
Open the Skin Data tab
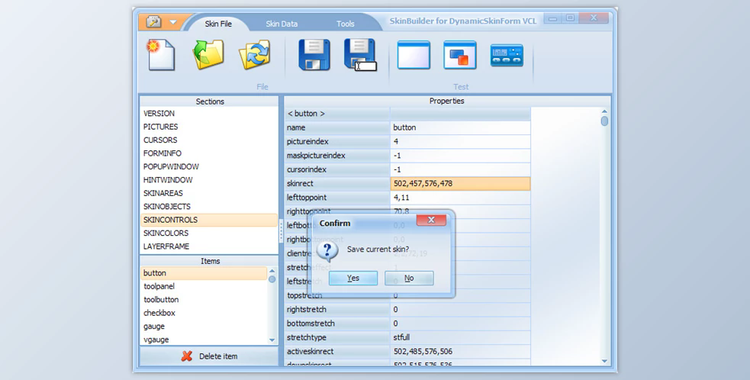click(282, 23)
